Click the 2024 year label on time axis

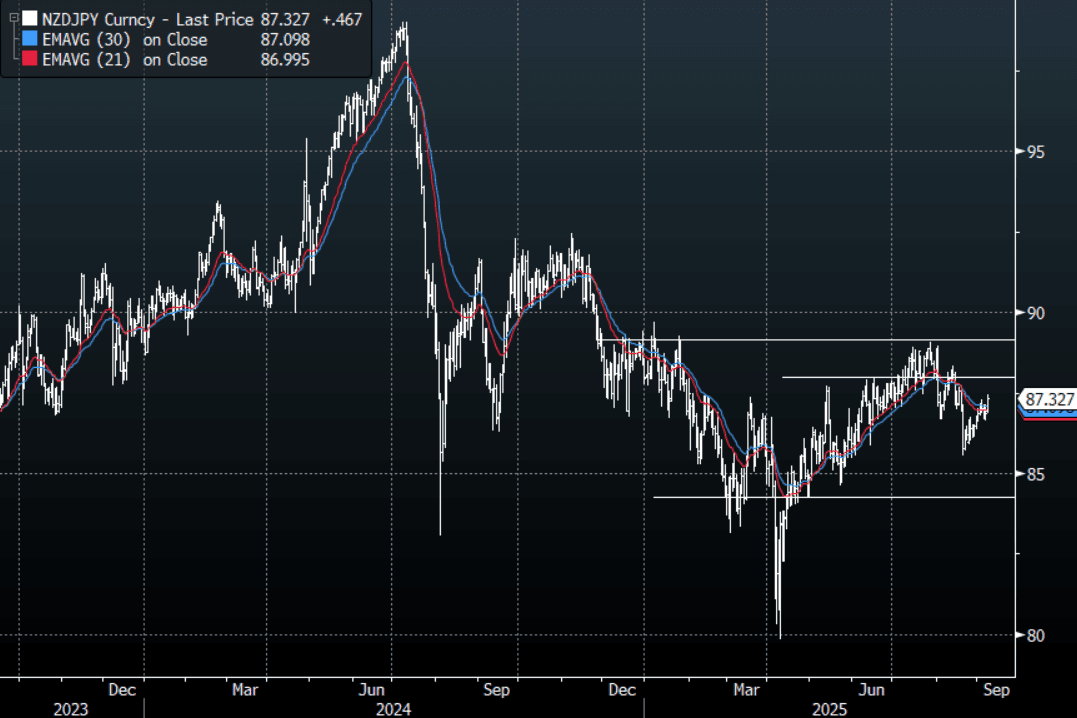(x=393, y=709)
